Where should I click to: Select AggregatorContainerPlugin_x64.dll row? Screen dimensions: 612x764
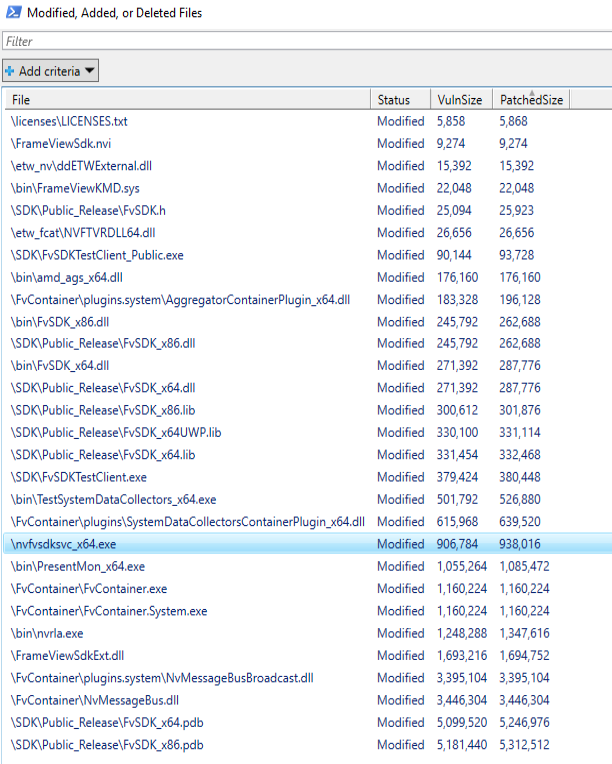[x=308, y=300]
